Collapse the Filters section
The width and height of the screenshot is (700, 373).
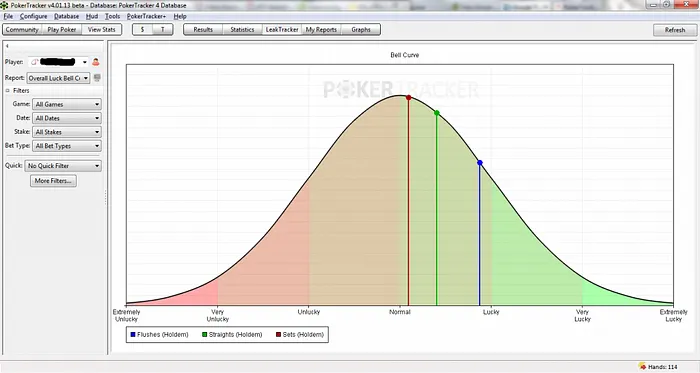(x=8, y=91)
